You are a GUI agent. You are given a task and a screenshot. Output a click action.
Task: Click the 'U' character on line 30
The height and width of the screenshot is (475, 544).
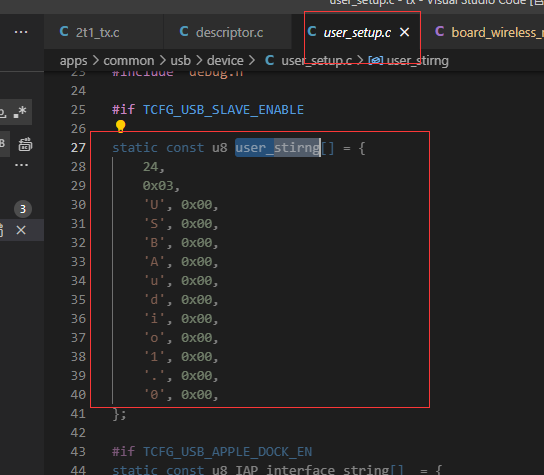click(154, 205)
